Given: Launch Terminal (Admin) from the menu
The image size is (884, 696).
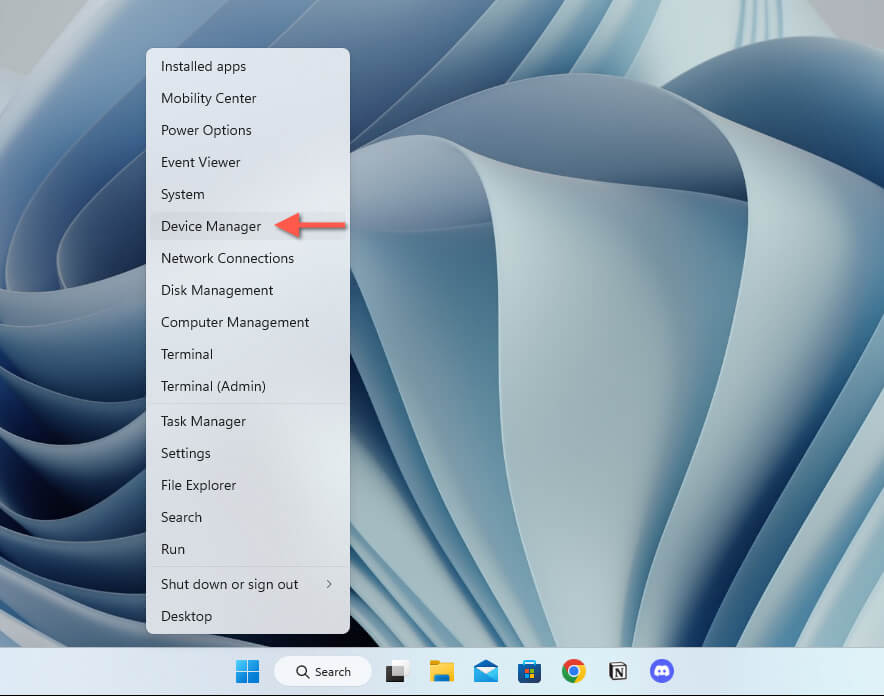Looking at the screenshot, I should pos(213,386).
